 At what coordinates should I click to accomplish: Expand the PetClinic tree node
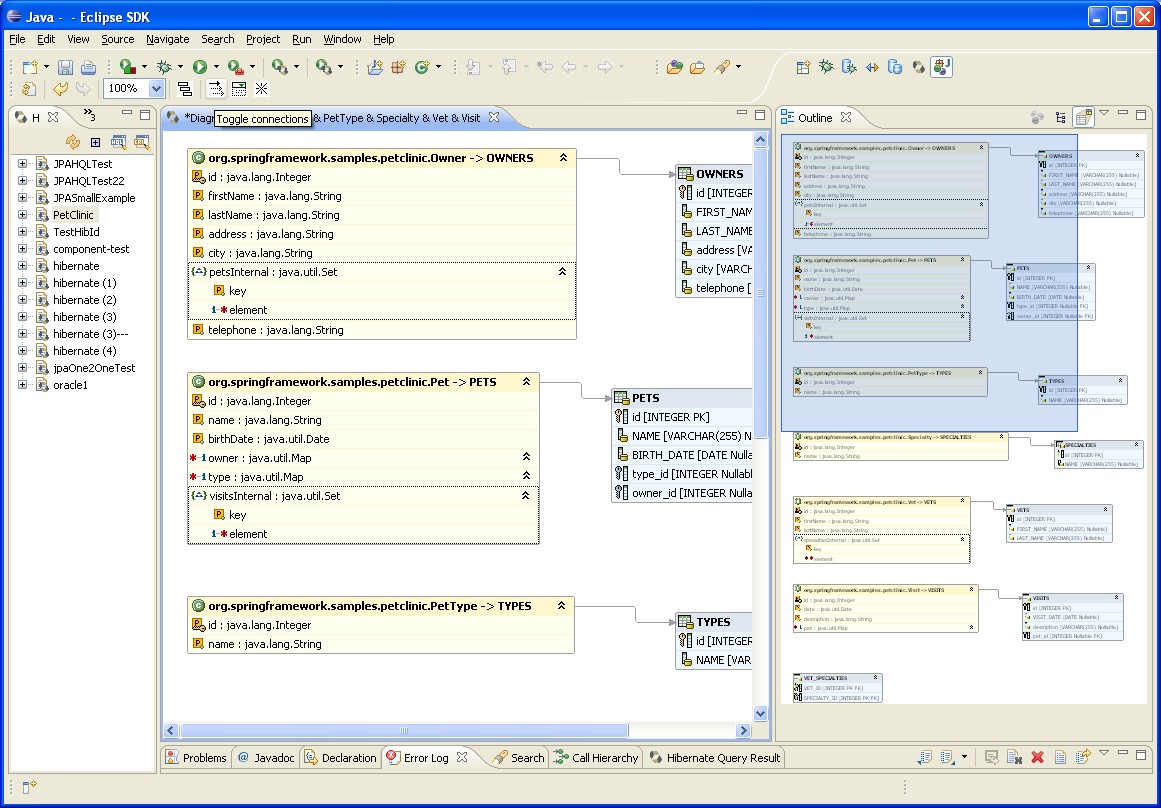(23, 215)
